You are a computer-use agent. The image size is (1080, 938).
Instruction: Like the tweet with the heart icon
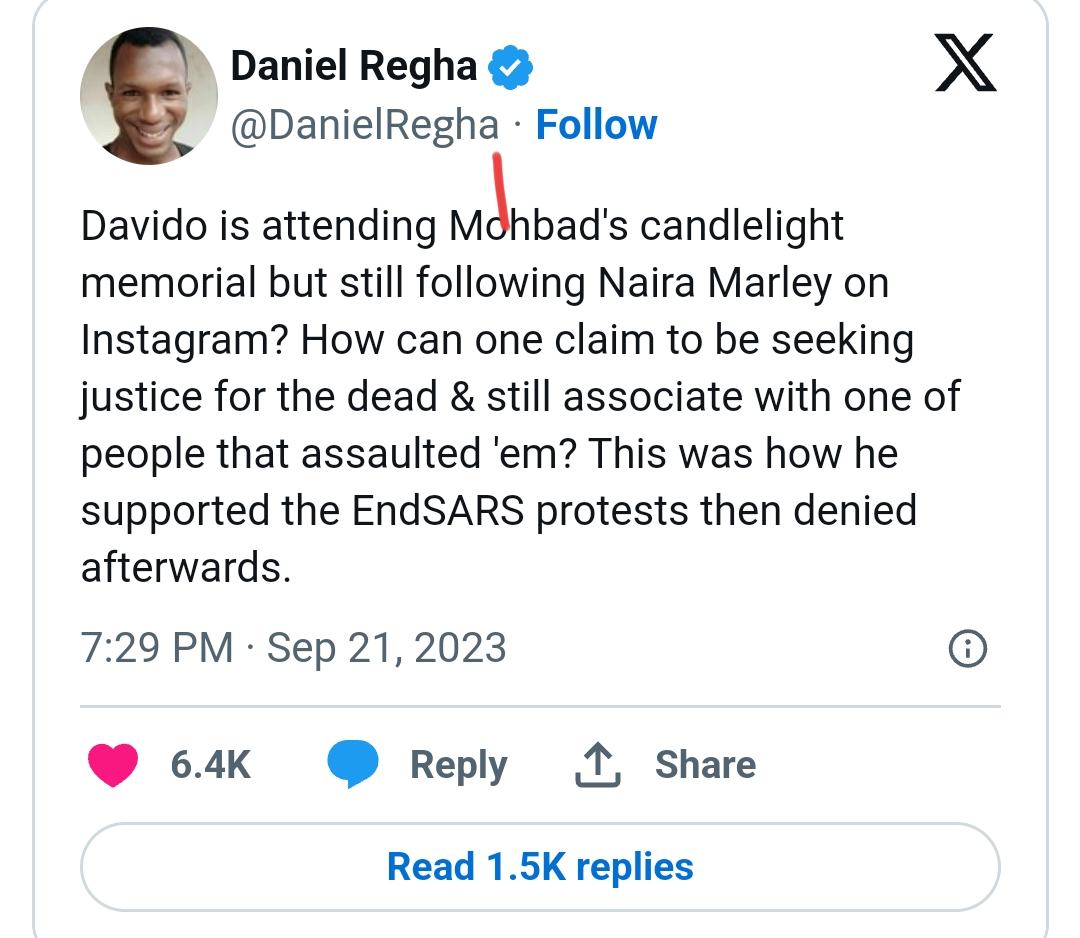[113, 765]
